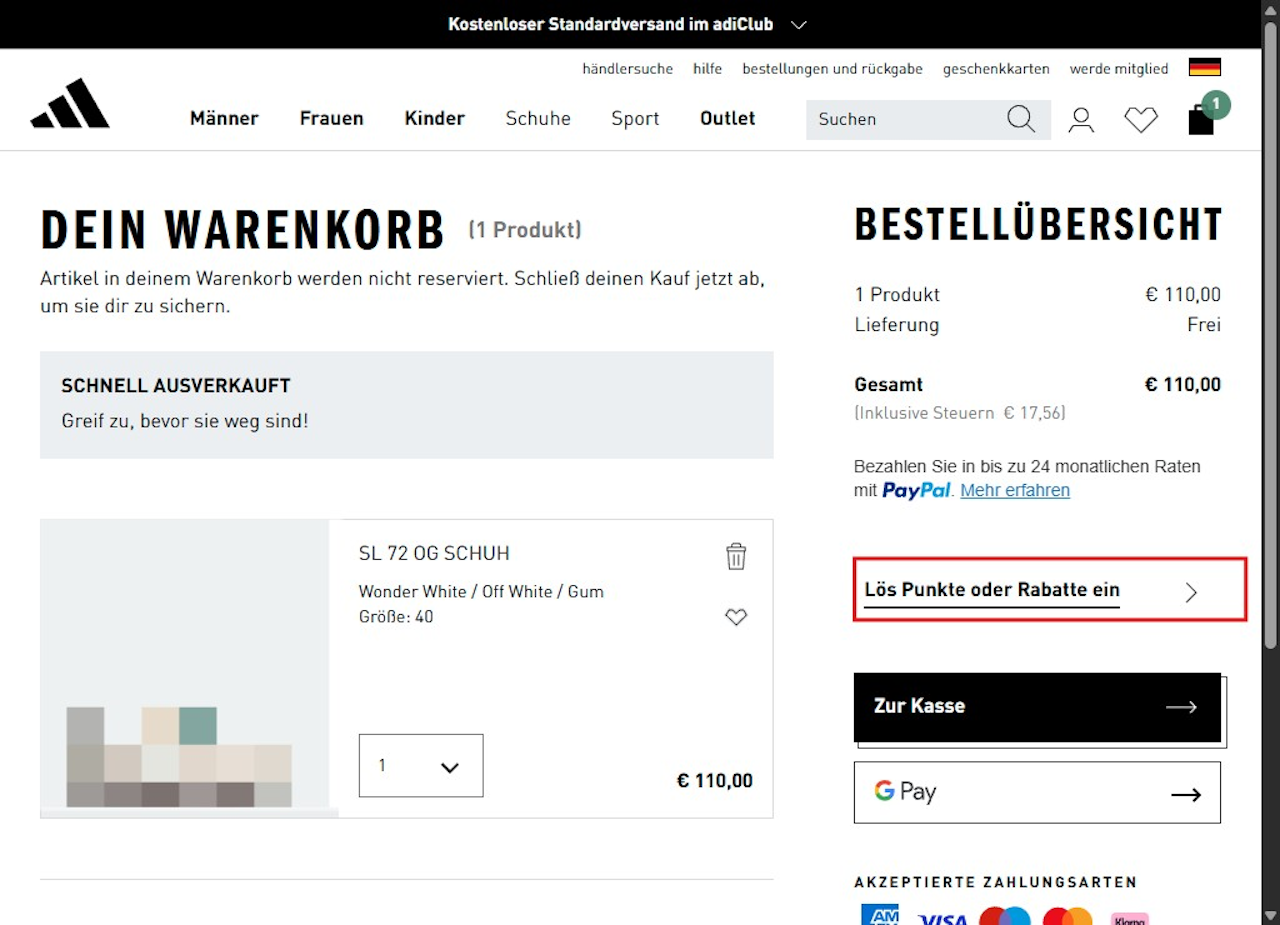
Task: Open the Schuhe menu
Action: [x=538, y=118]
